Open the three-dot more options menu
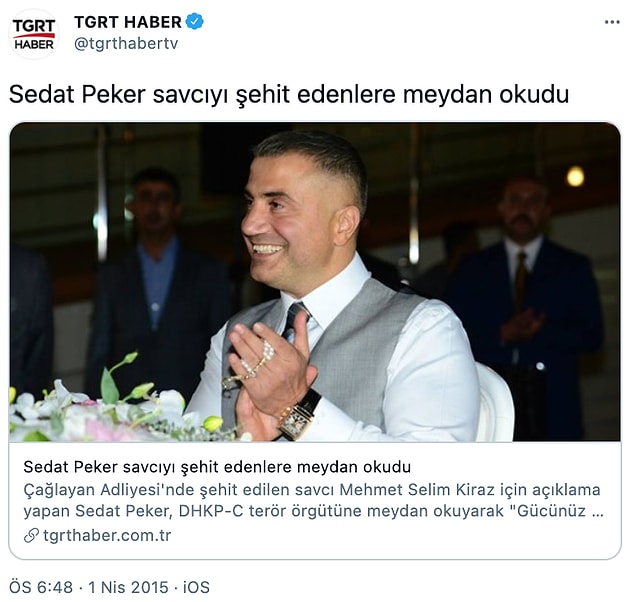The height and width of the screenshot is (602, 635). click(x=612, y=22)
